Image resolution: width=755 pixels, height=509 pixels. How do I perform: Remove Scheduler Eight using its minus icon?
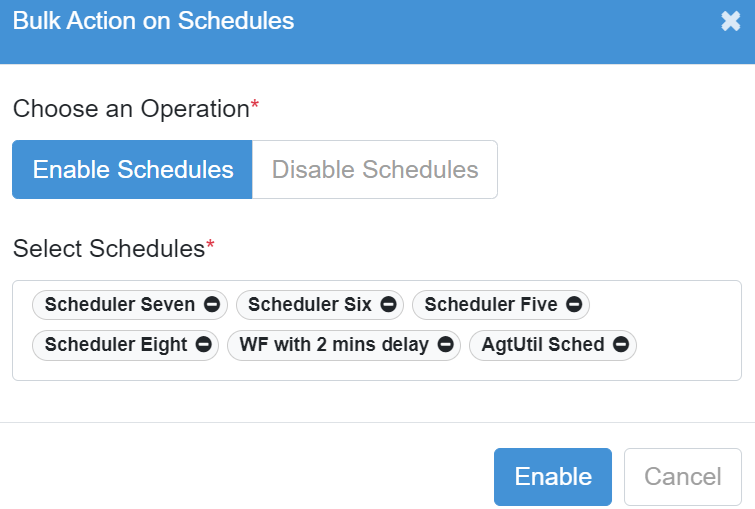click(204, 344)
